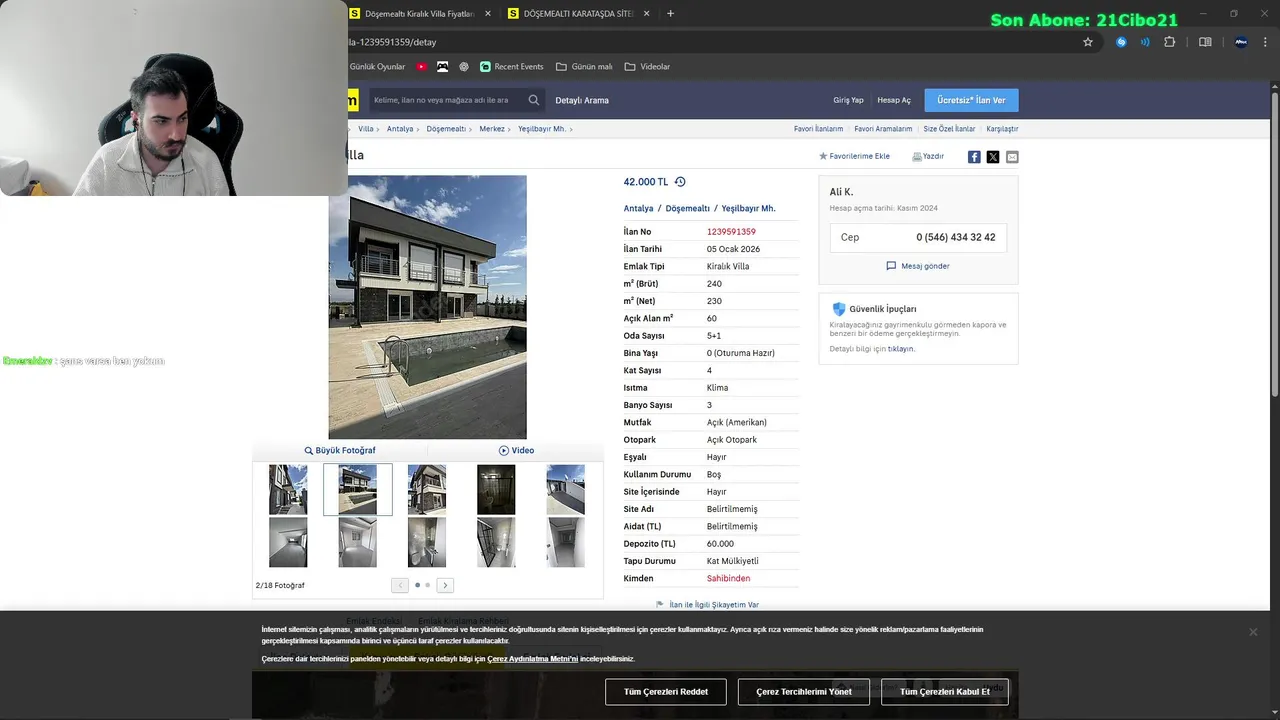This screenshot has width=1280, height=720.
Task: Open a new browser tab
Action: [x=670, y=14]
